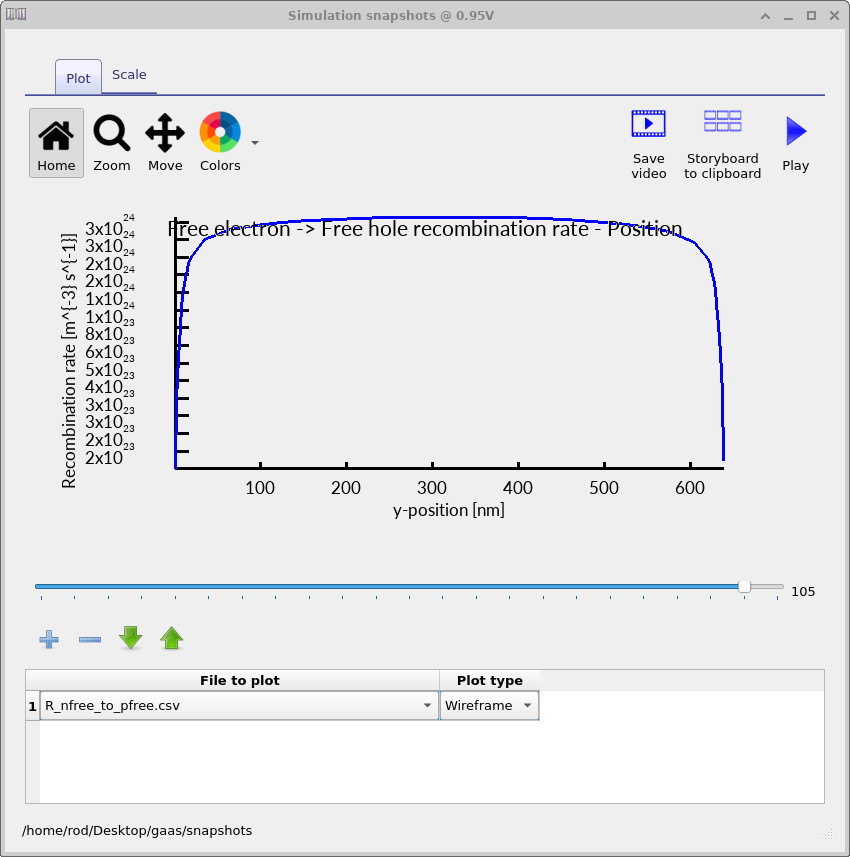Remove the selected plot row
850x857 pixels.
89,639
